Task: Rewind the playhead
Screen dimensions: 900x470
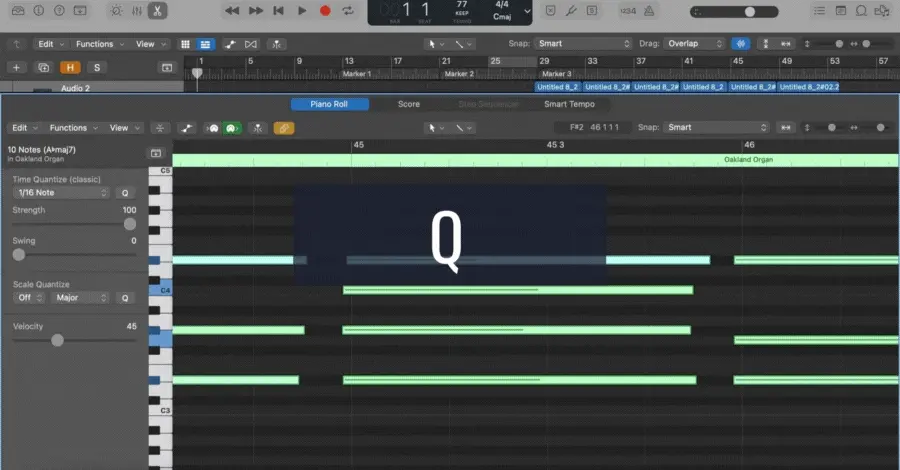Action: tap(232, 10)
